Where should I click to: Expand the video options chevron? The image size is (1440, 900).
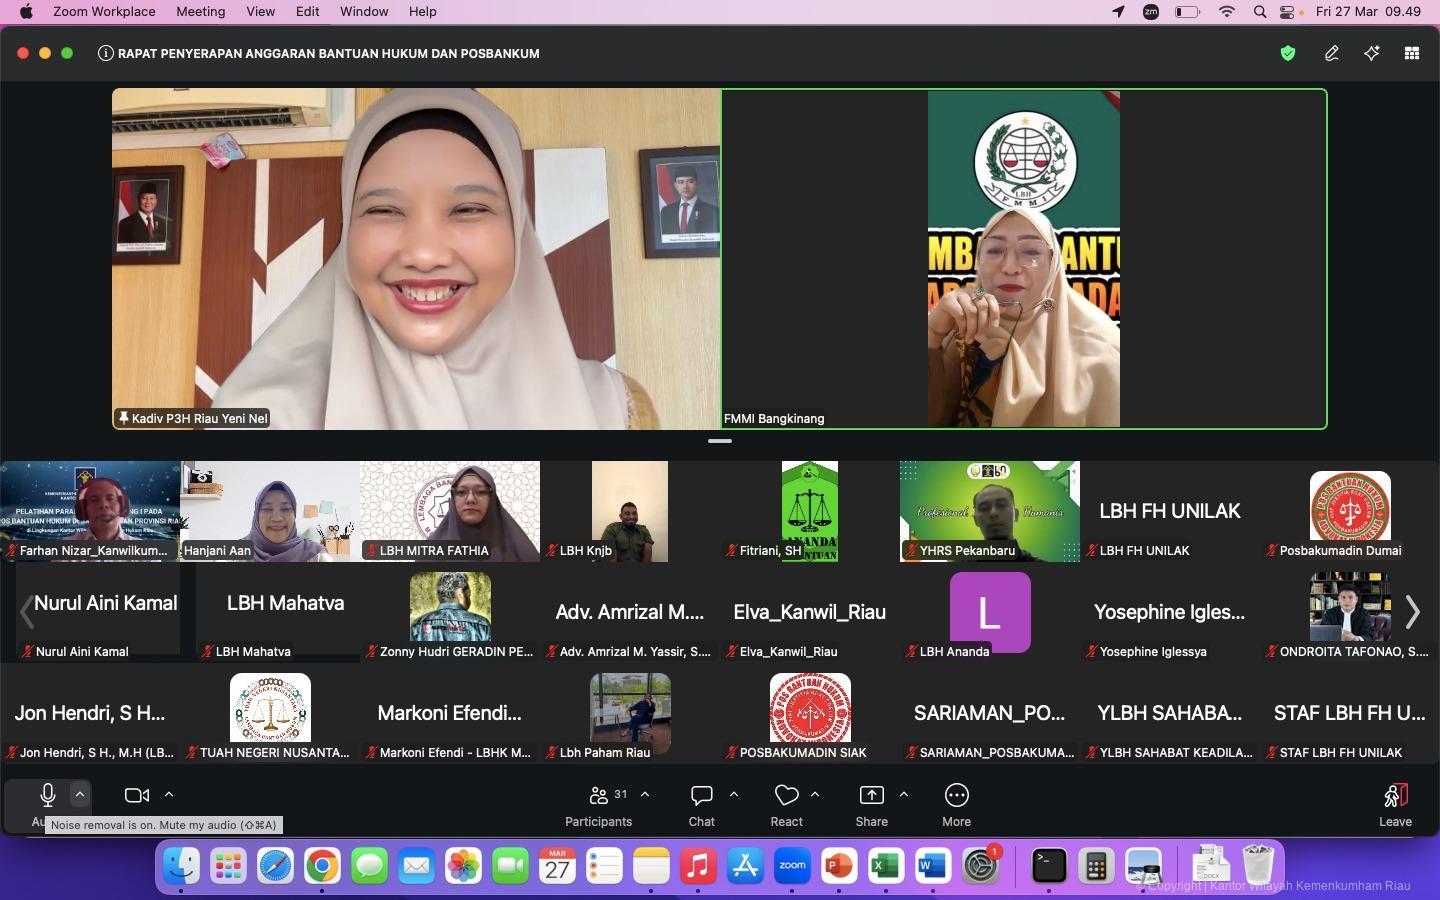pyautogui.click(x=169, y=795)
